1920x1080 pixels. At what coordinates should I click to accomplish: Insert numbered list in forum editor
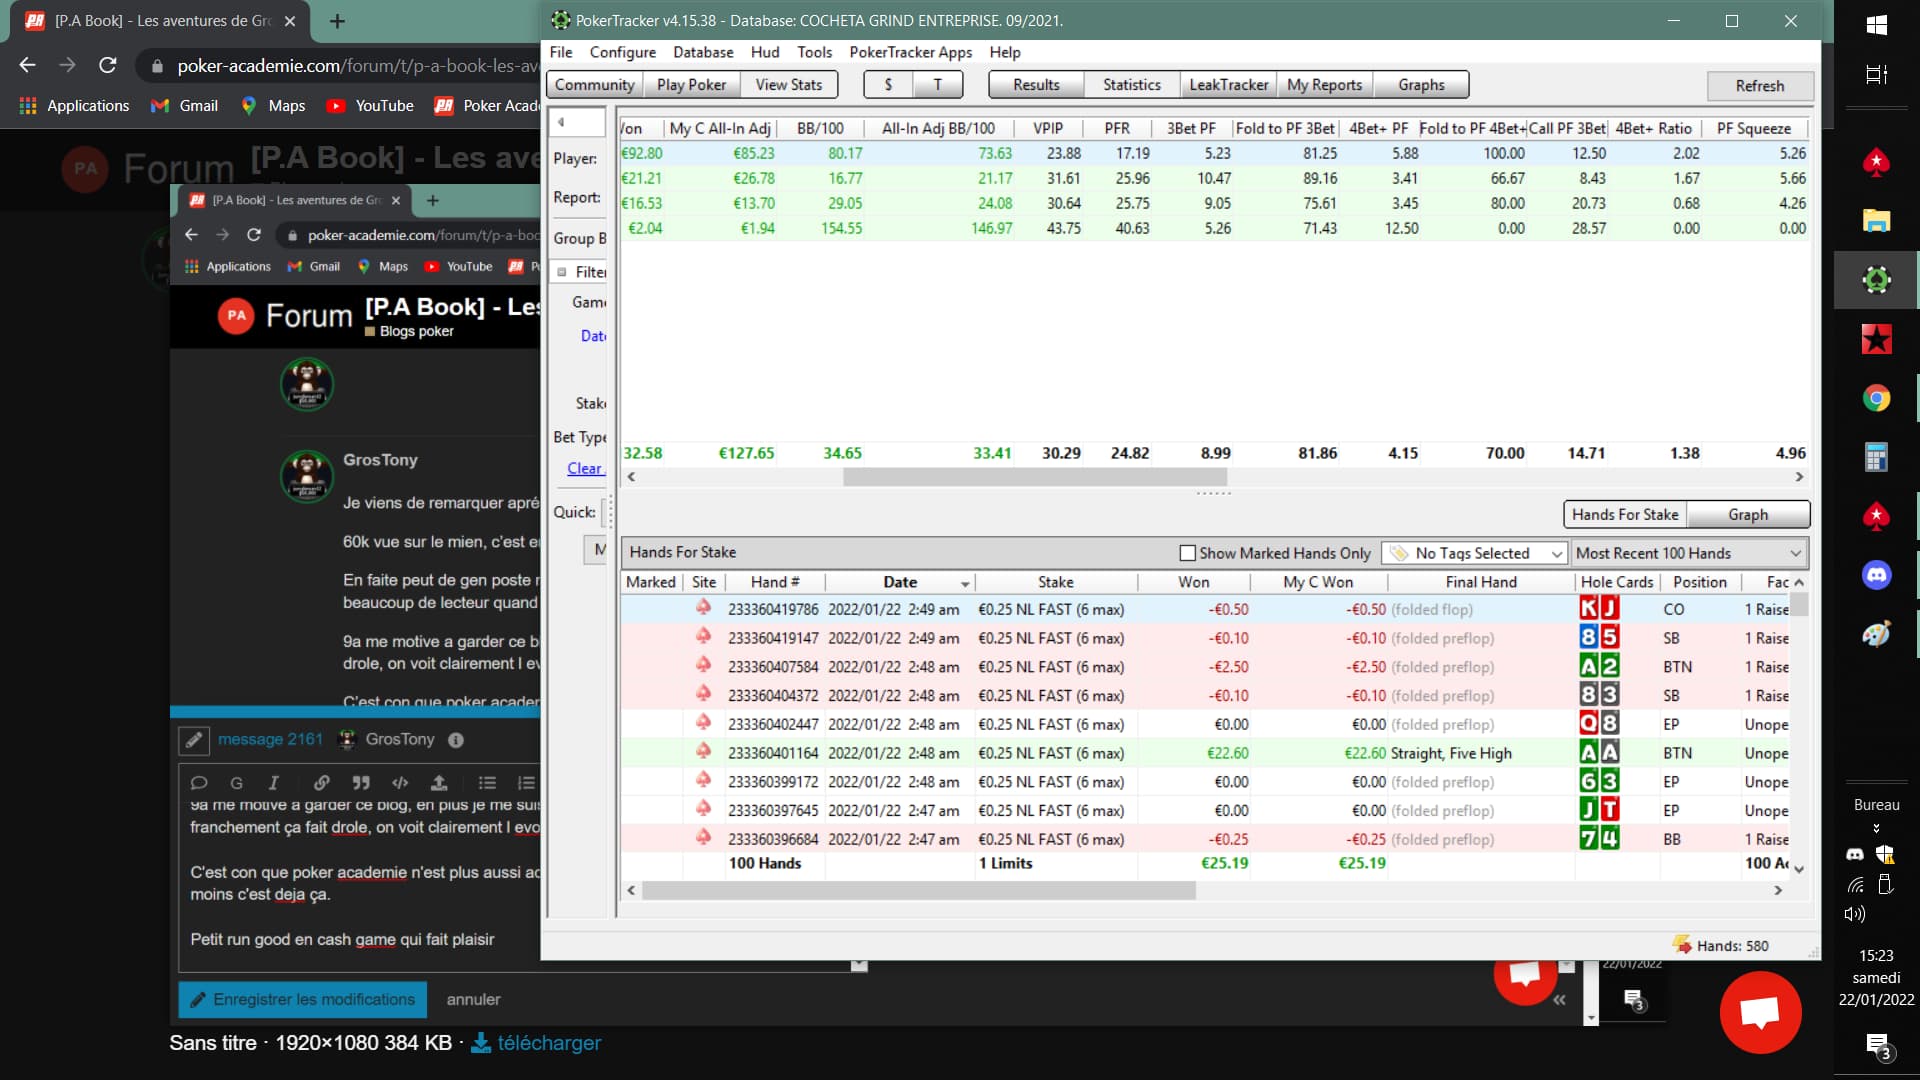[526, 783]
